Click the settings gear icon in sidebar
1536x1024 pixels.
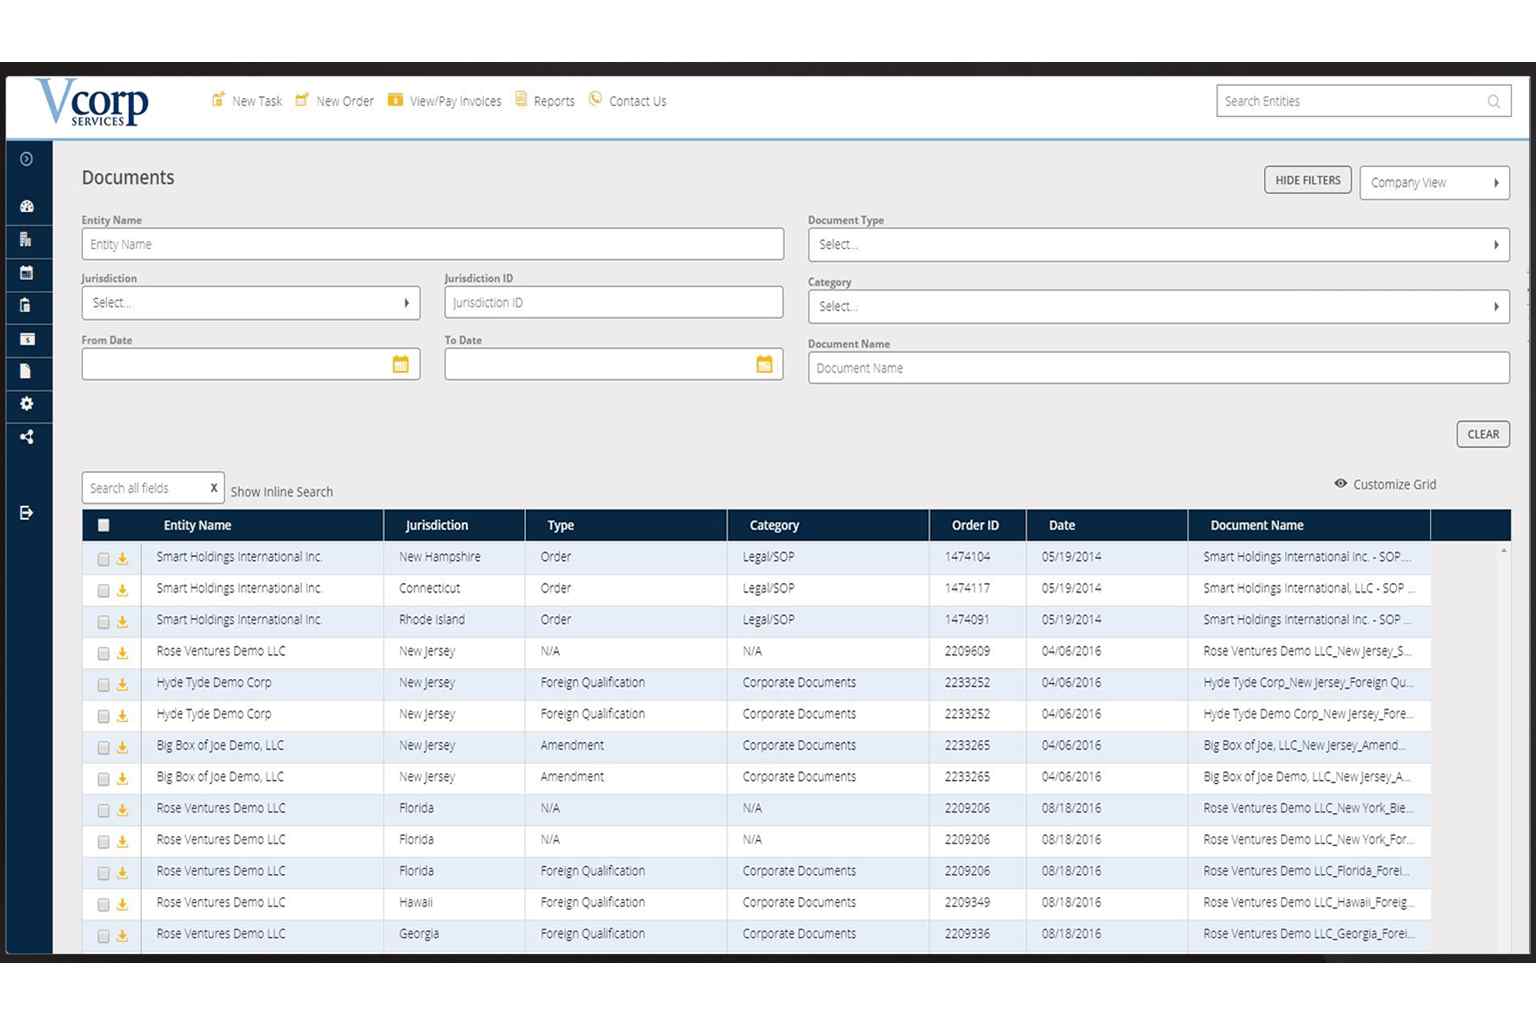(27, 404)
